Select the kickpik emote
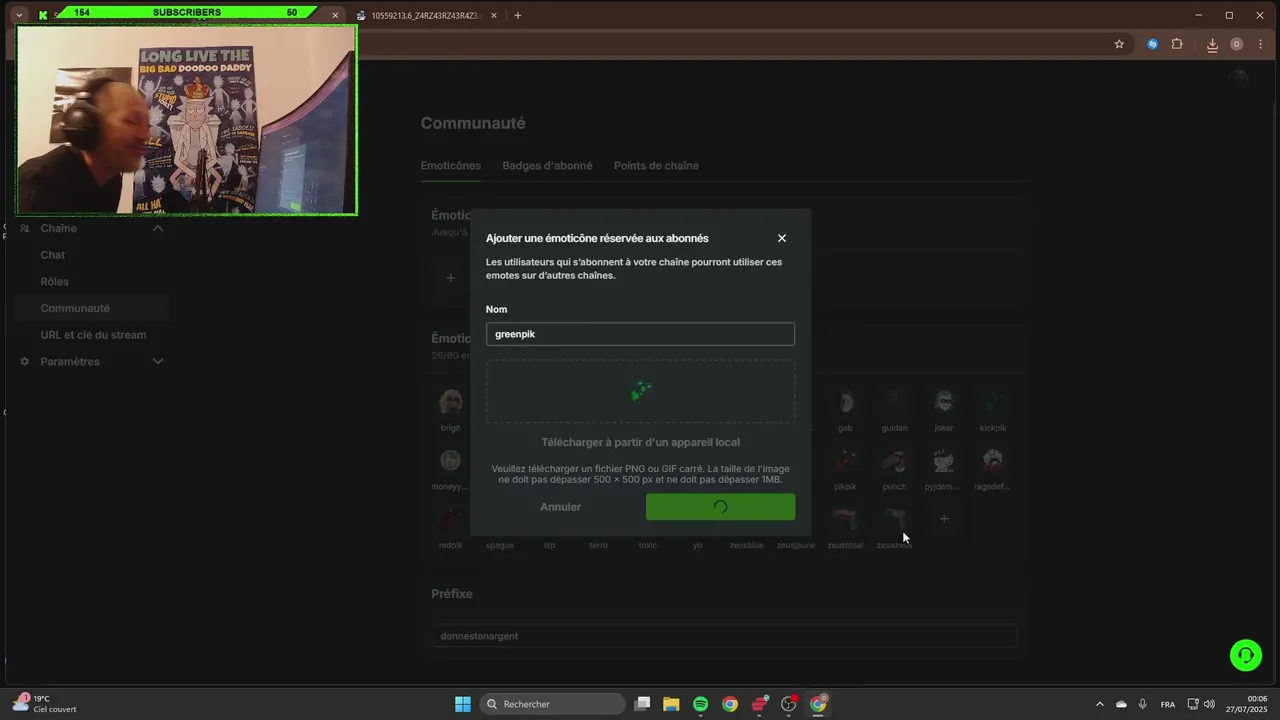Viewport: 1280px width, 720px height. (x=993, y=403)
